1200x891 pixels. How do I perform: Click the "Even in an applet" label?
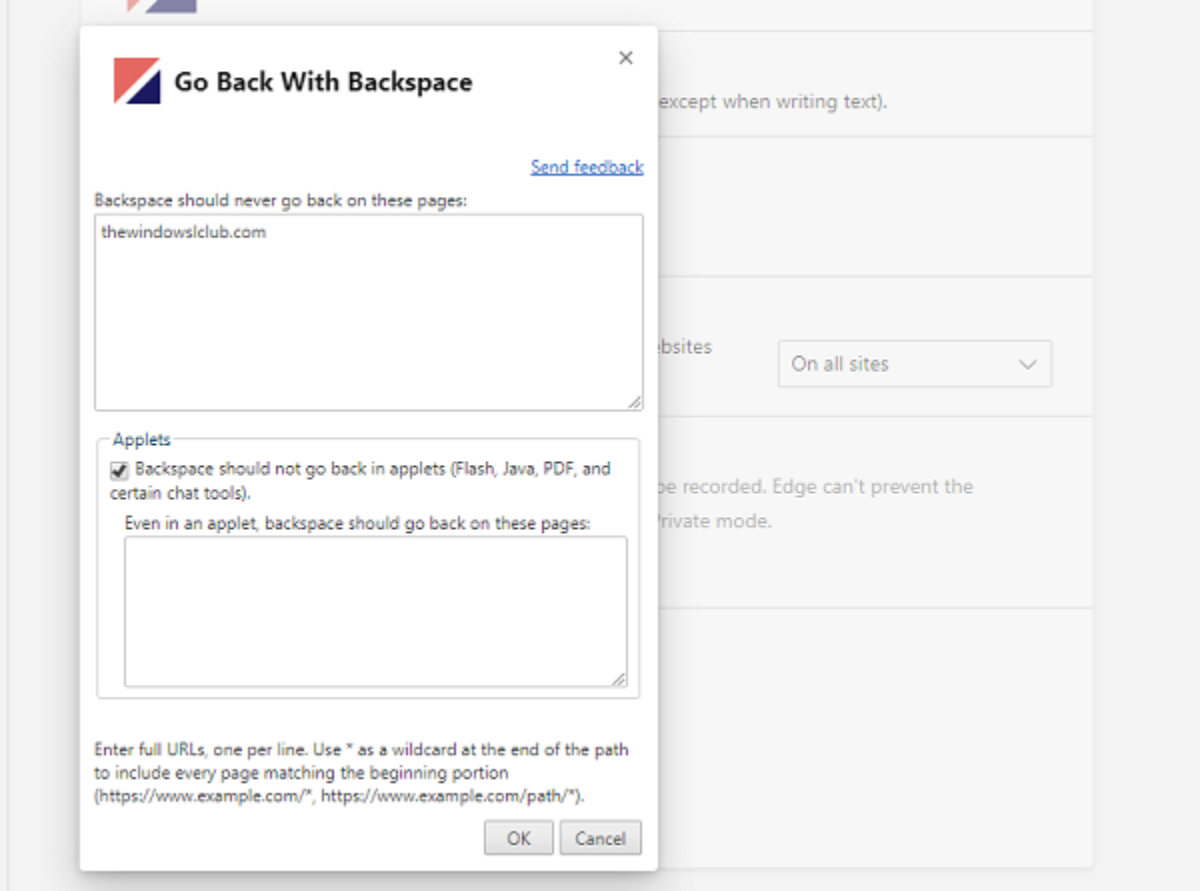(x=357, y=522)
